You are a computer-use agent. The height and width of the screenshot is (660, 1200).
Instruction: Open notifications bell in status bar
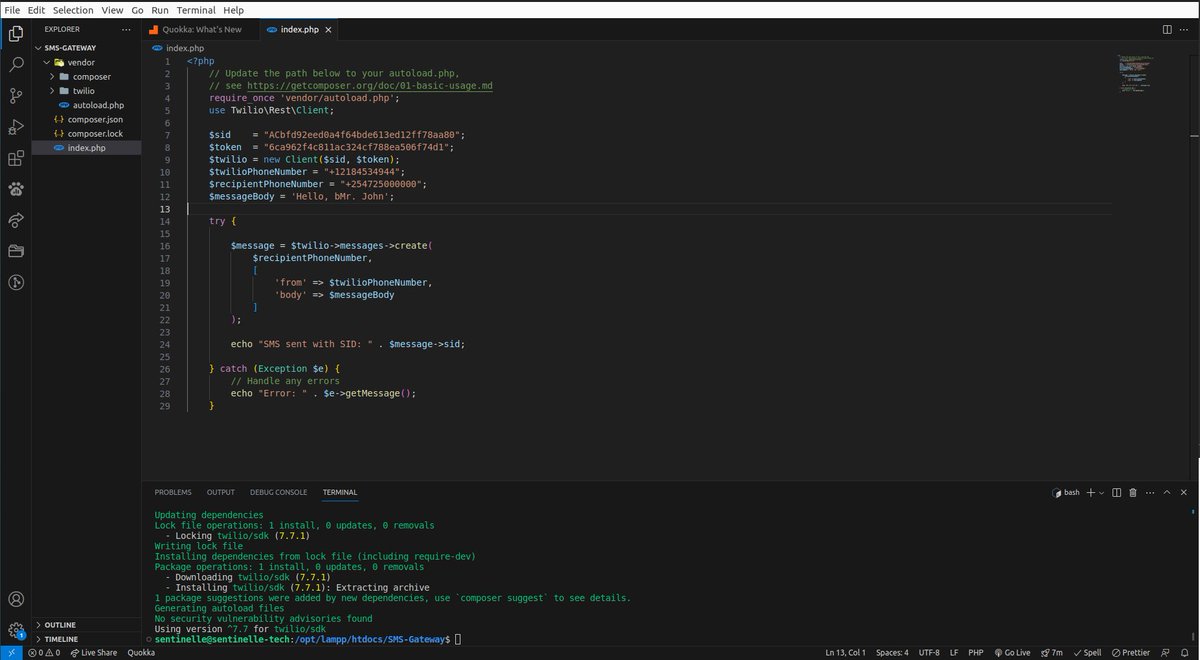pyautogui.click(x=1186, y=652)
